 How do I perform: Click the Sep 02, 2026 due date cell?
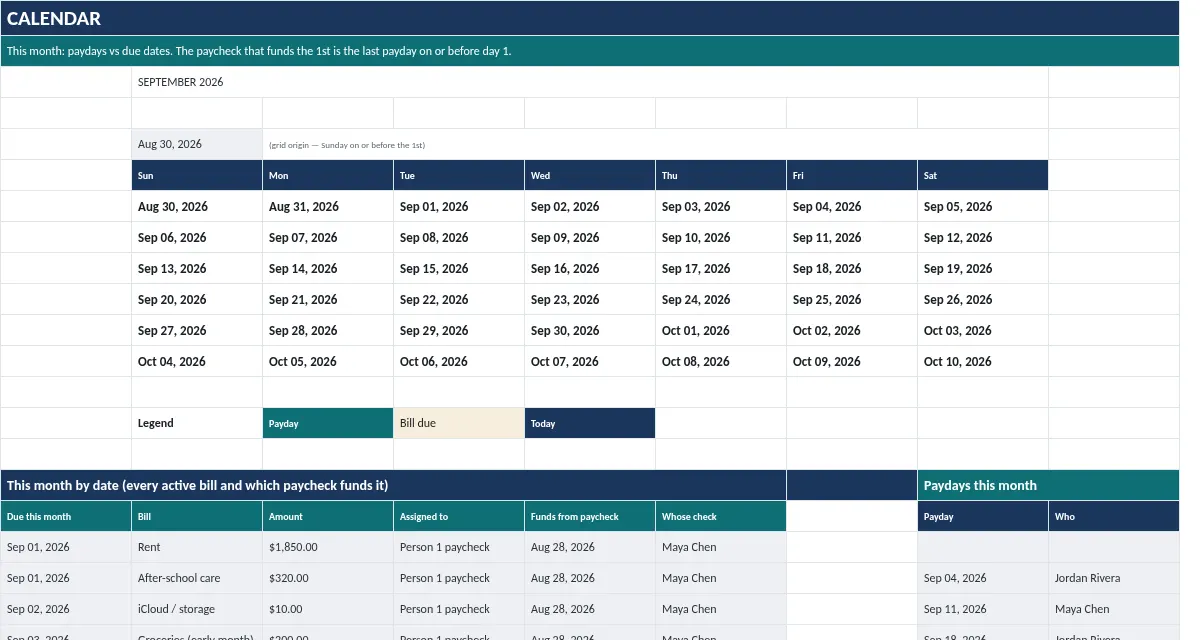(x=66, y=609)
